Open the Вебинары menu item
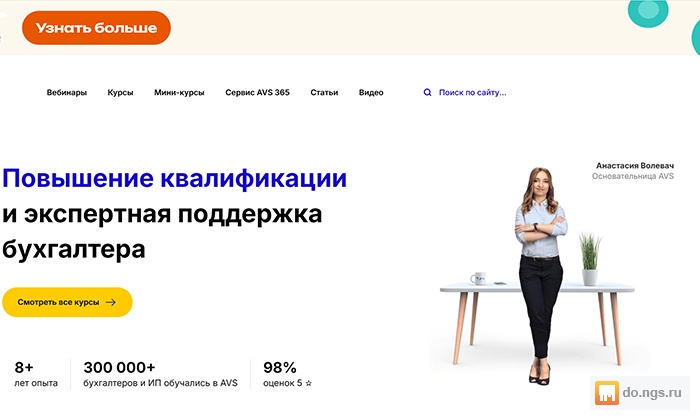This screenshot has height=420, width=700. click(67, 92)
